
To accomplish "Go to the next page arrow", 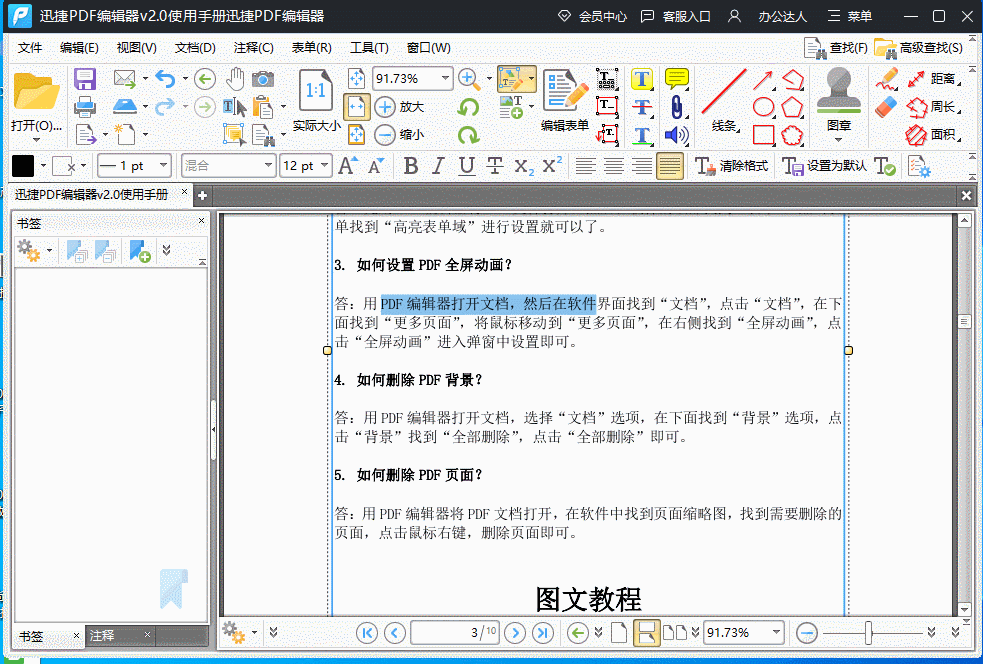I will pos(515,633).
